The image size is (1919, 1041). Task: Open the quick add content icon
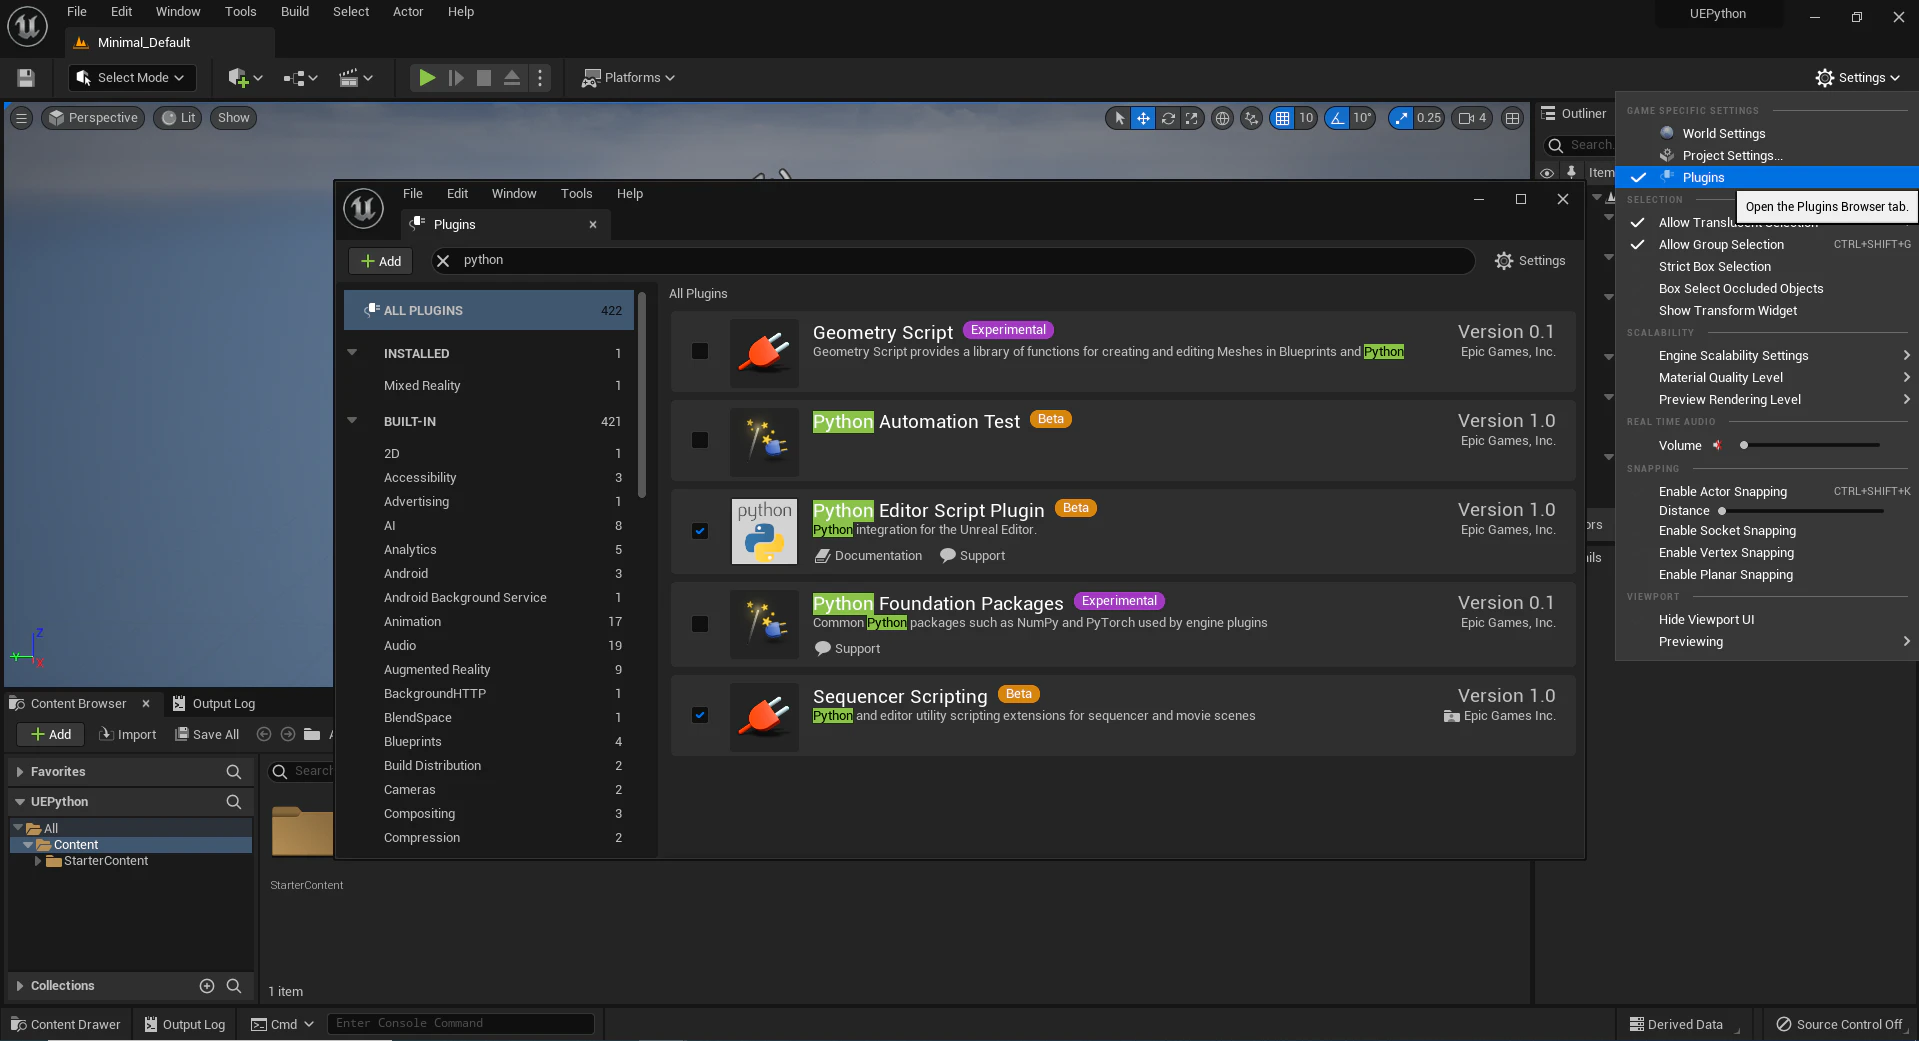pos(245,78)
